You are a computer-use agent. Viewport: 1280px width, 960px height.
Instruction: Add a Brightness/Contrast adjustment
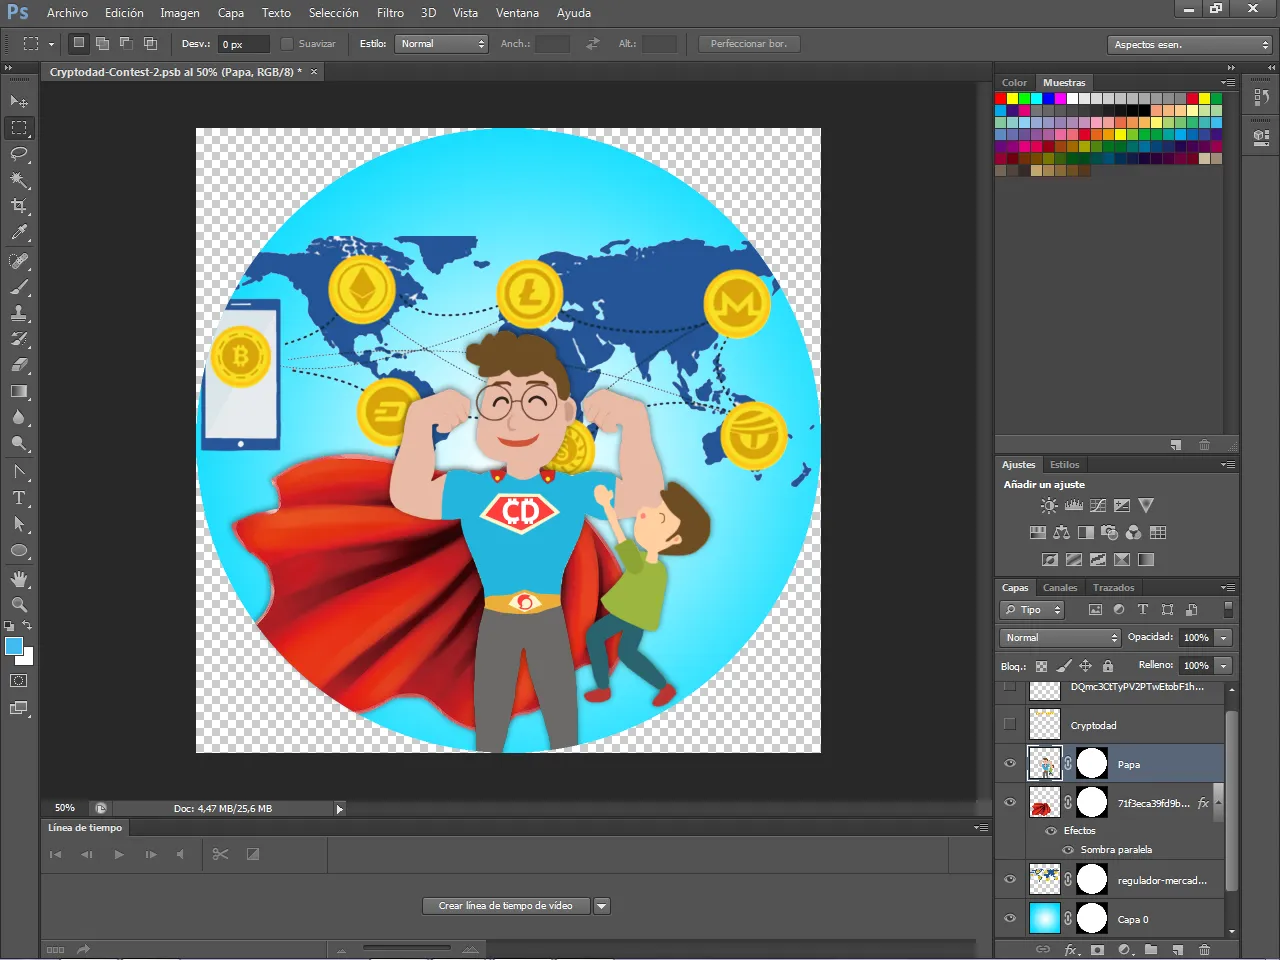click(x=1049, y=506)
